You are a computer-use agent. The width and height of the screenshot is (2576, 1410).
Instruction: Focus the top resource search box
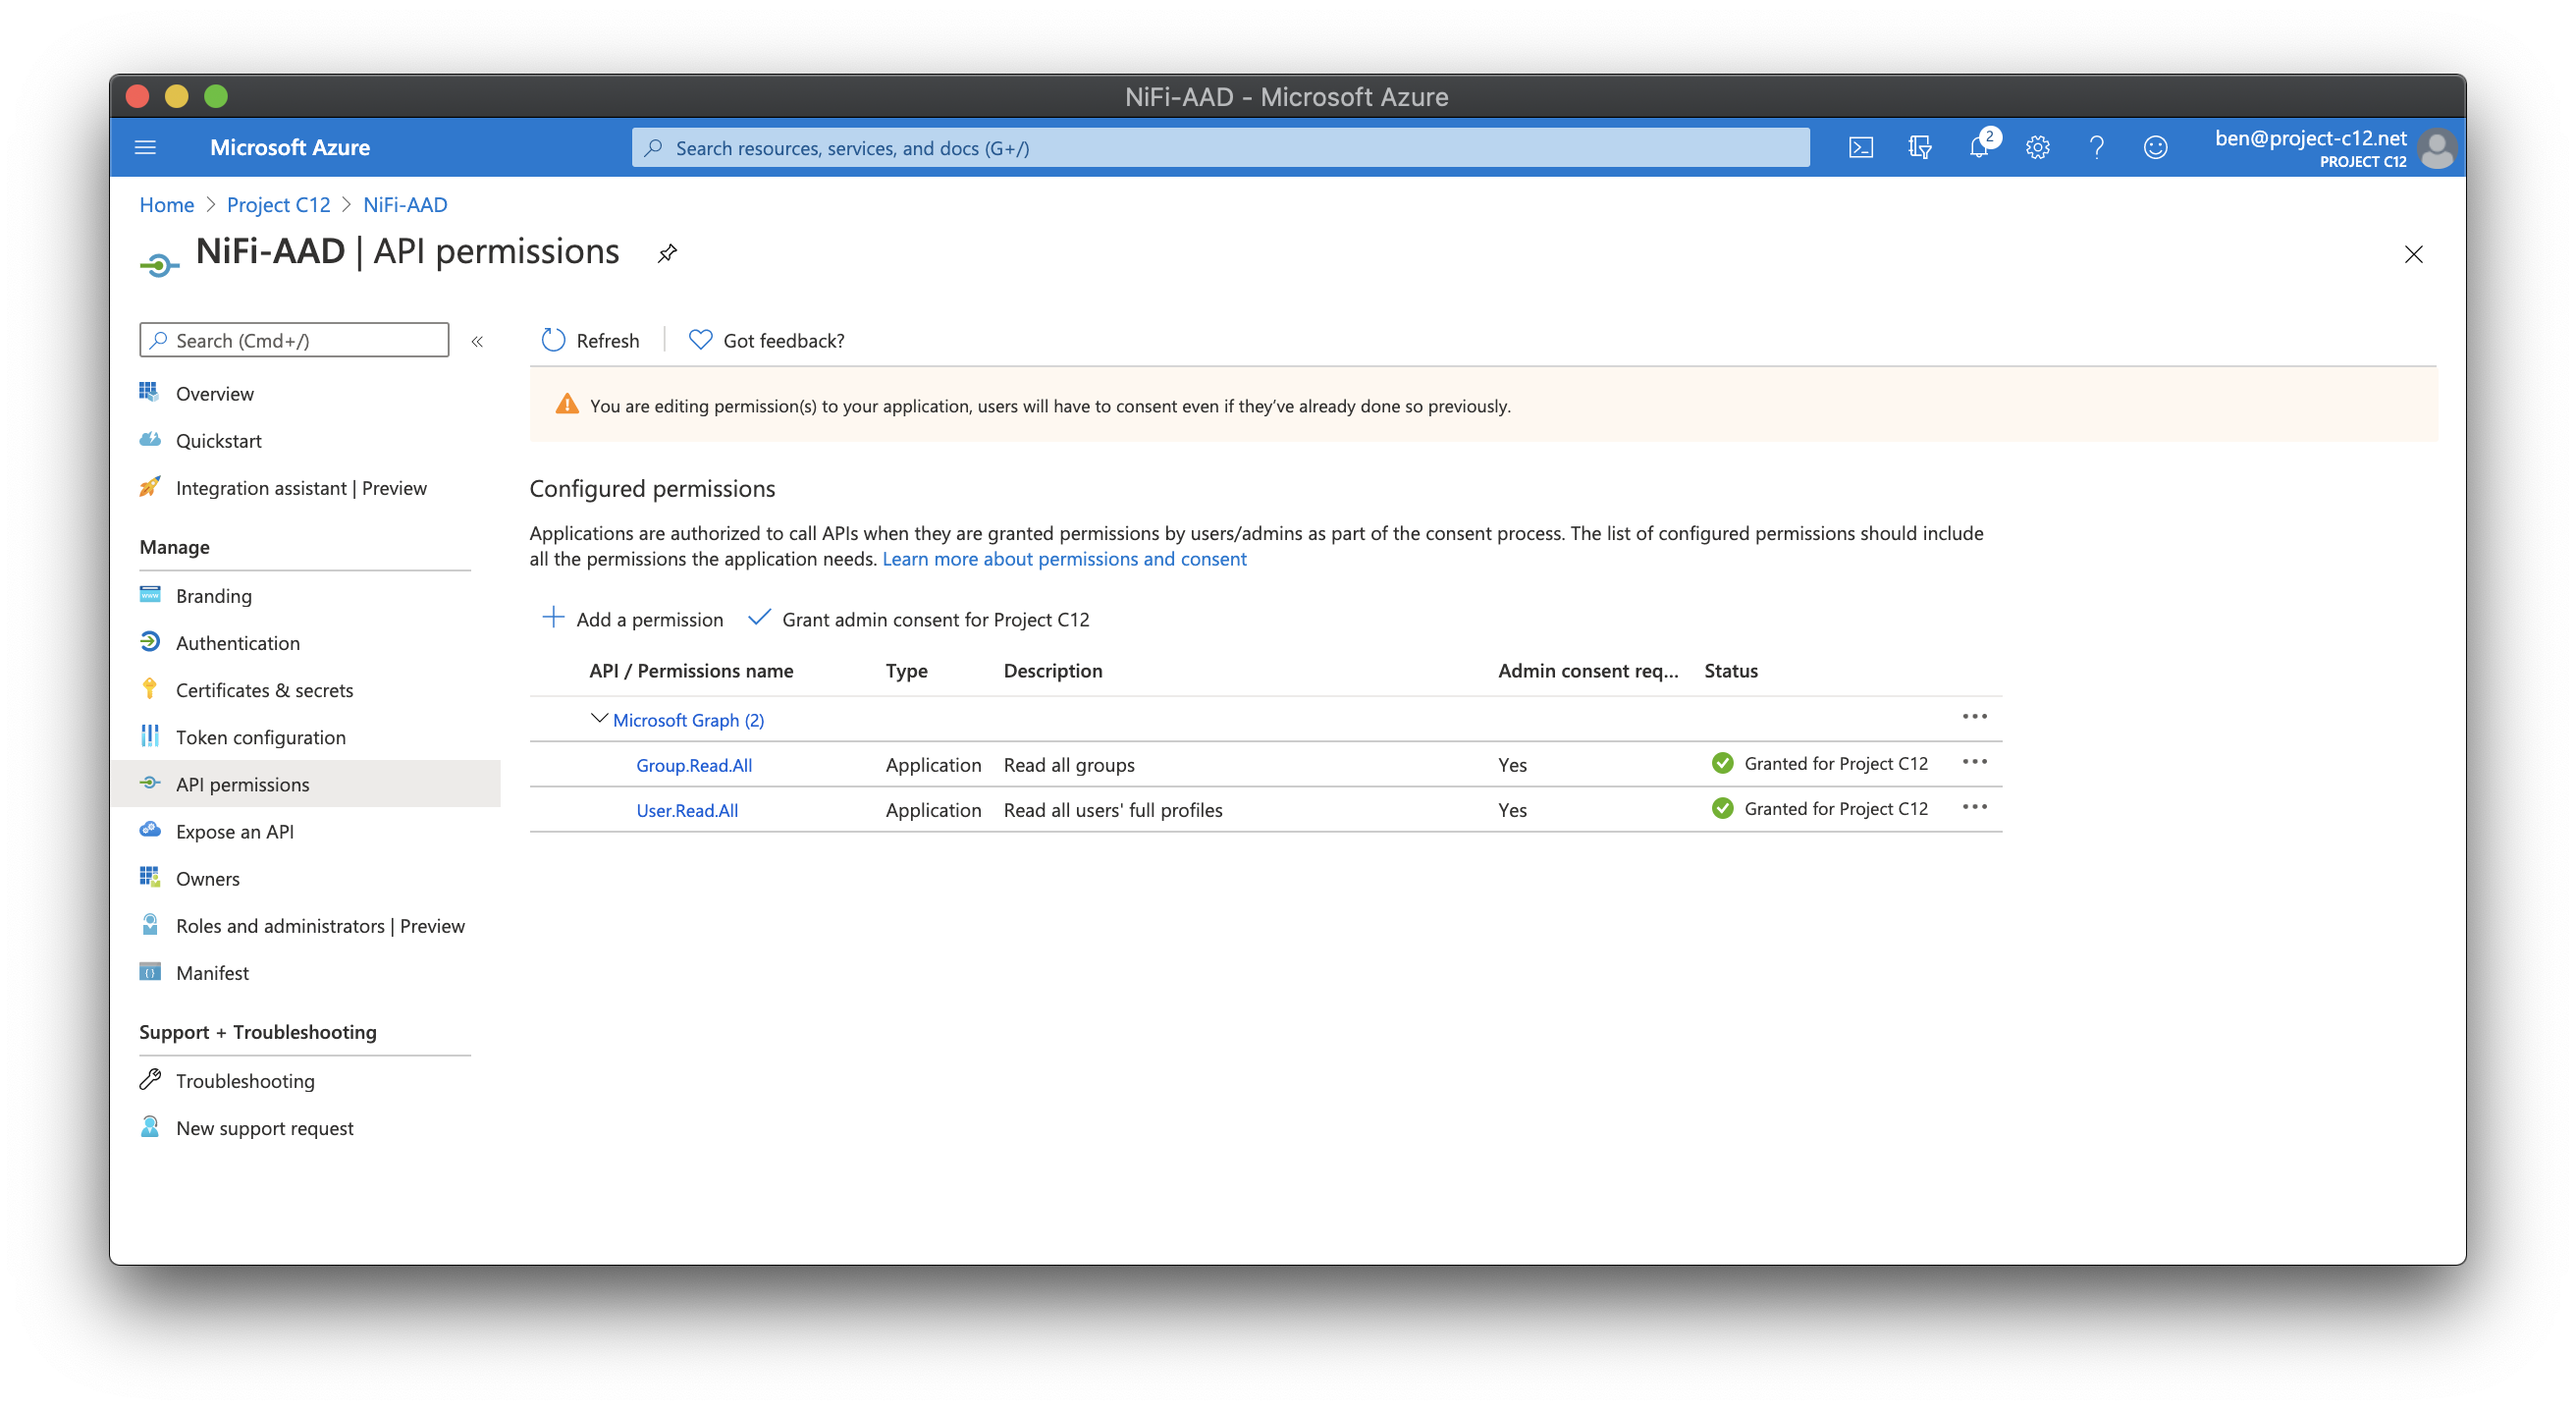[x=1220, y=148]
